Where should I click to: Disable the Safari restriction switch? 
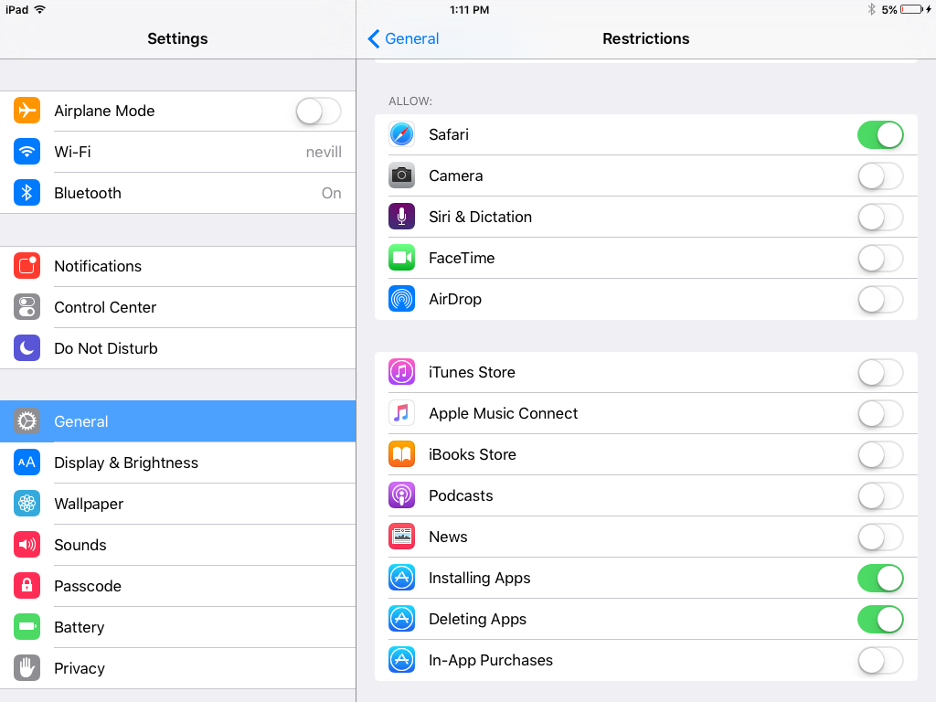880,135
